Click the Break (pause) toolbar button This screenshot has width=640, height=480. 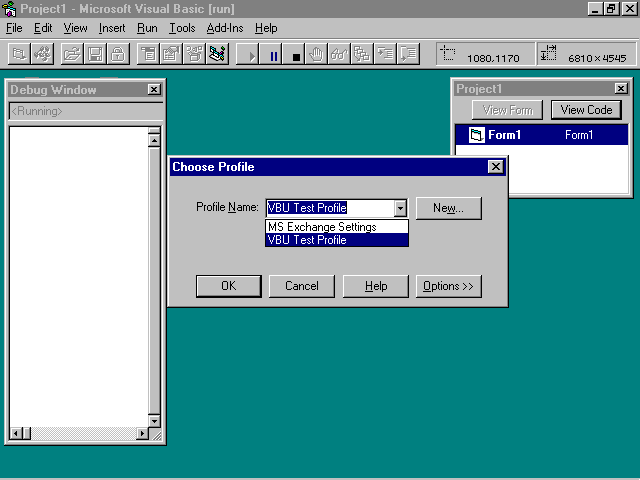pyautogui.click(x=274, y=55)
